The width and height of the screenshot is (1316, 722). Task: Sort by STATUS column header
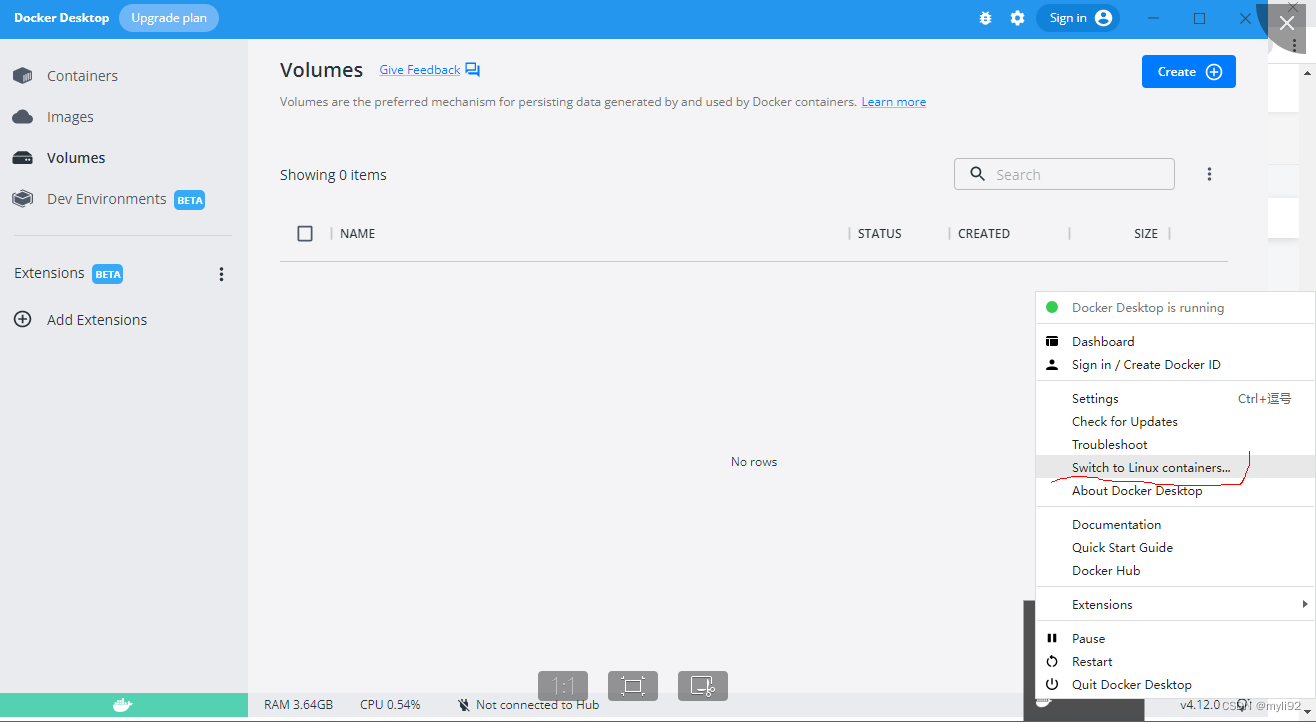coord(880,233)
